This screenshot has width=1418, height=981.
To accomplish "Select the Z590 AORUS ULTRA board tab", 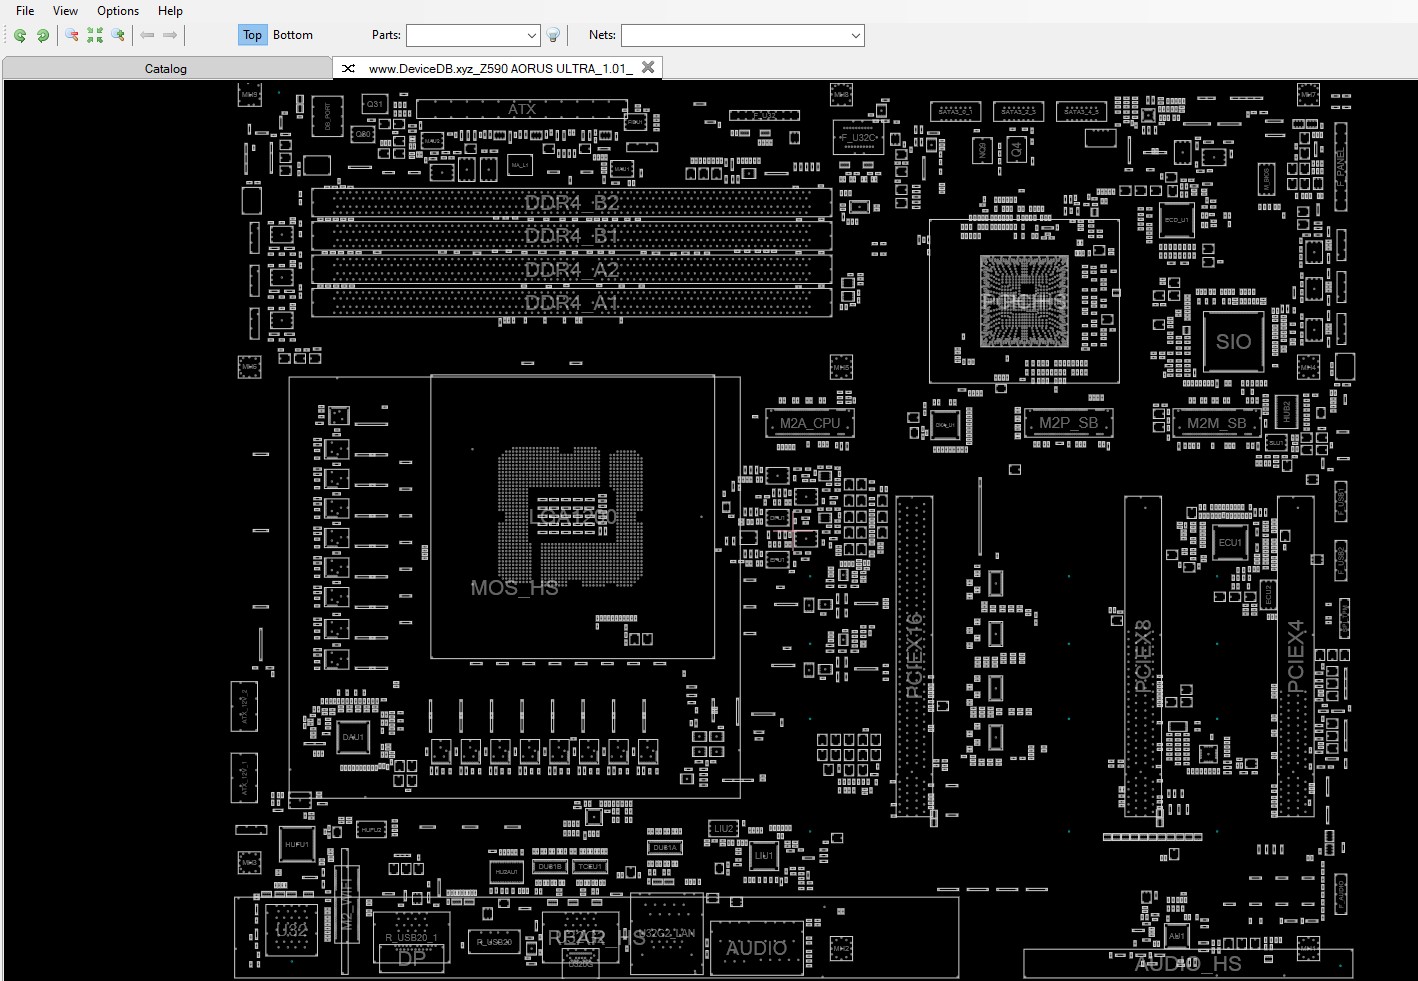I will click(499, 68).
